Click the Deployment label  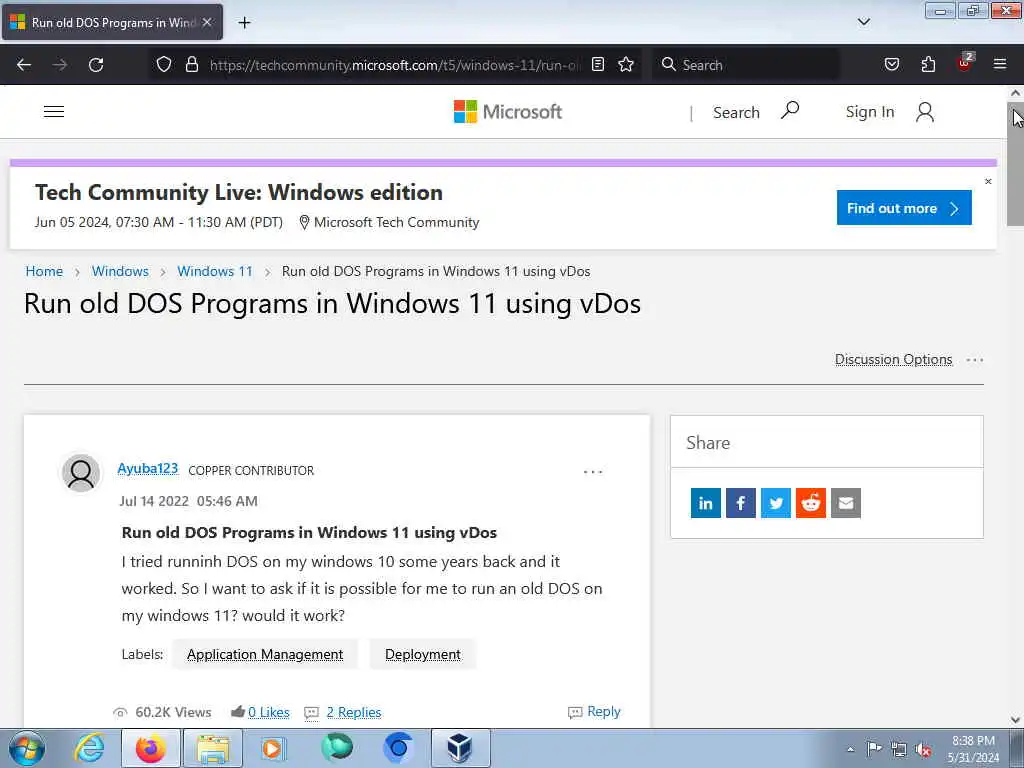click(x=423, y=654)
